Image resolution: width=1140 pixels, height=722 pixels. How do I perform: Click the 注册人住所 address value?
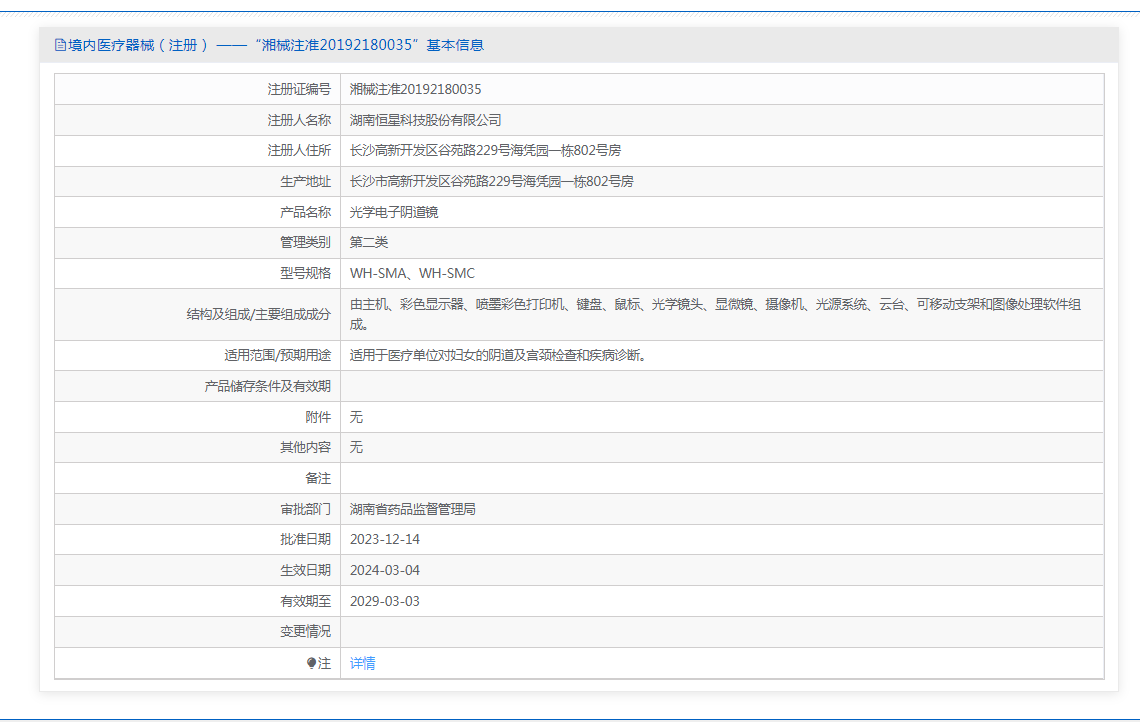(x=485, y=151)
